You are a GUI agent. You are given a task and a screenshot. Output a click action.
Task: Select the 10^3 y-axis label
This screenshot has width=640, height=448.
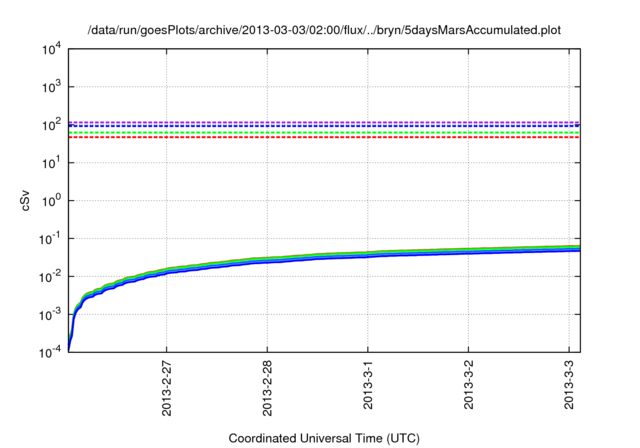52,86
